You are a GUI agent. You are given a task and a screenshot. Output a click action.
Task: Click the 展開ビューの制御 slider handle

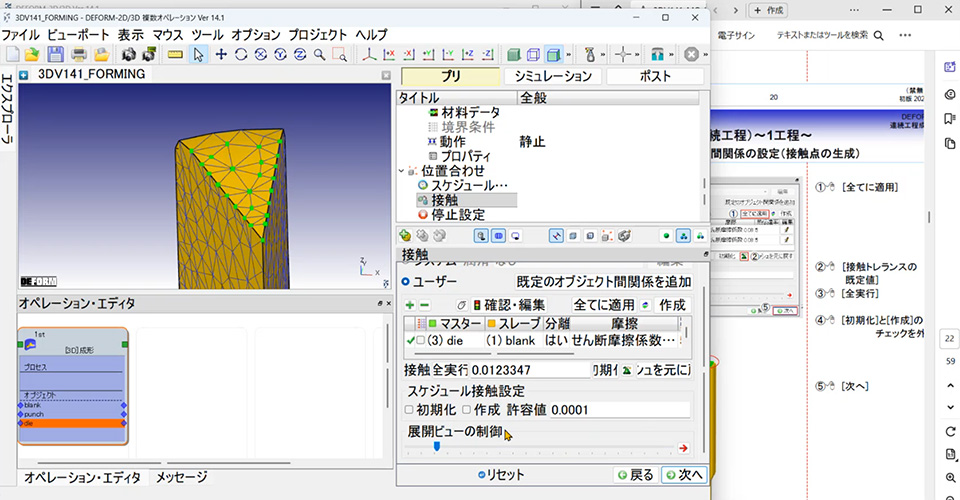coord(437,447)
